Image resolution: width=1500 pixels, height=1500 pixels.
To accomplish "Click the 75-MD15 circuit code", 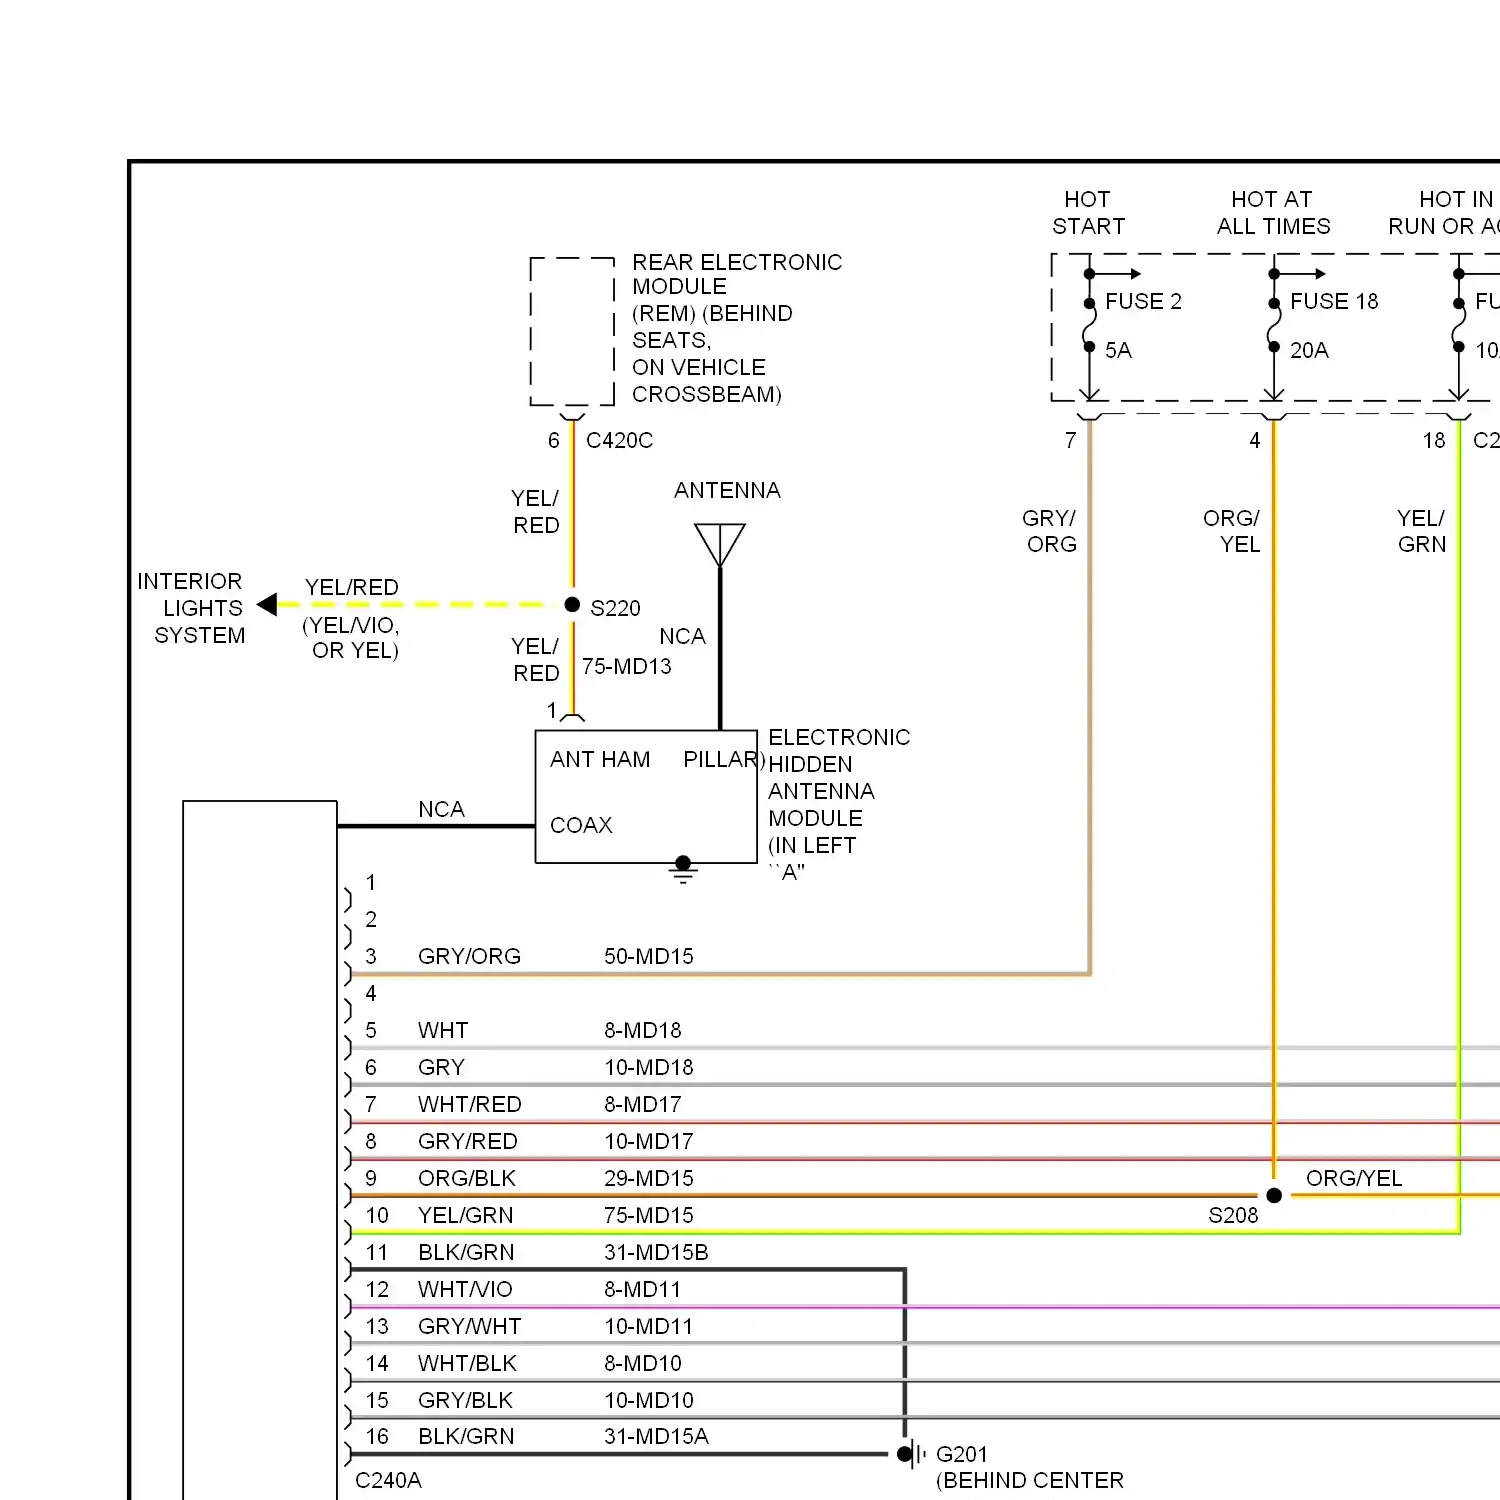I will [649, 1215].
